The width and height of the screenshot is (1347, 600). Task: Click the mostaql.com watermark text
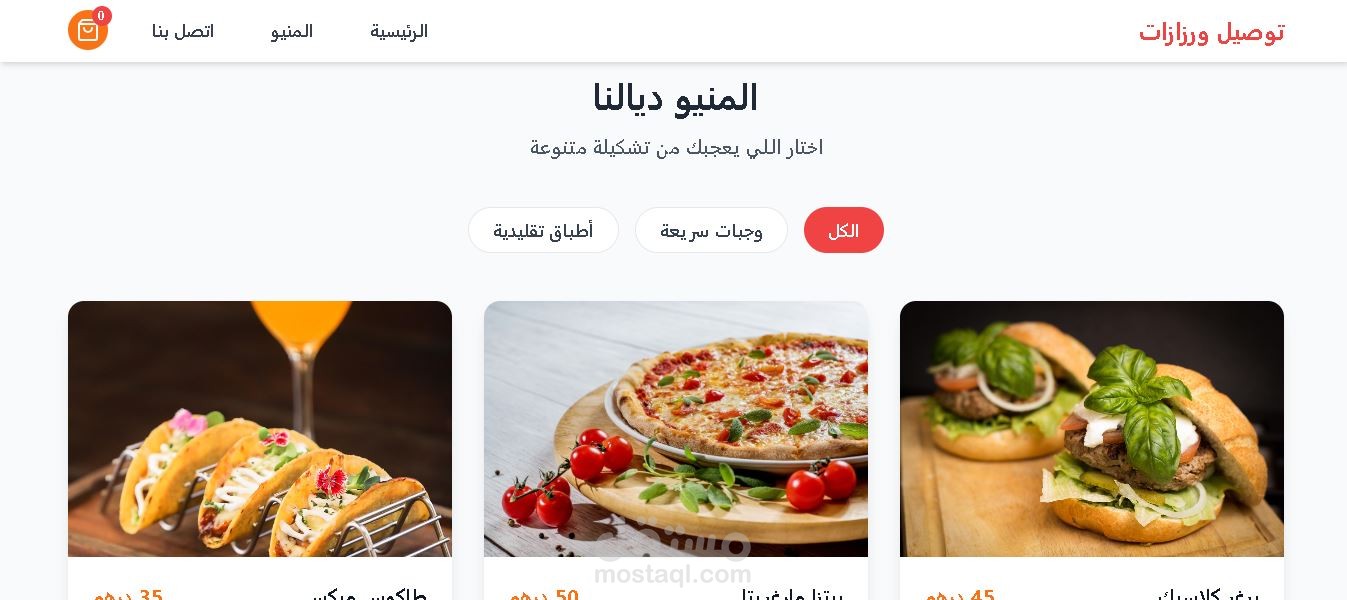[672, 574]
